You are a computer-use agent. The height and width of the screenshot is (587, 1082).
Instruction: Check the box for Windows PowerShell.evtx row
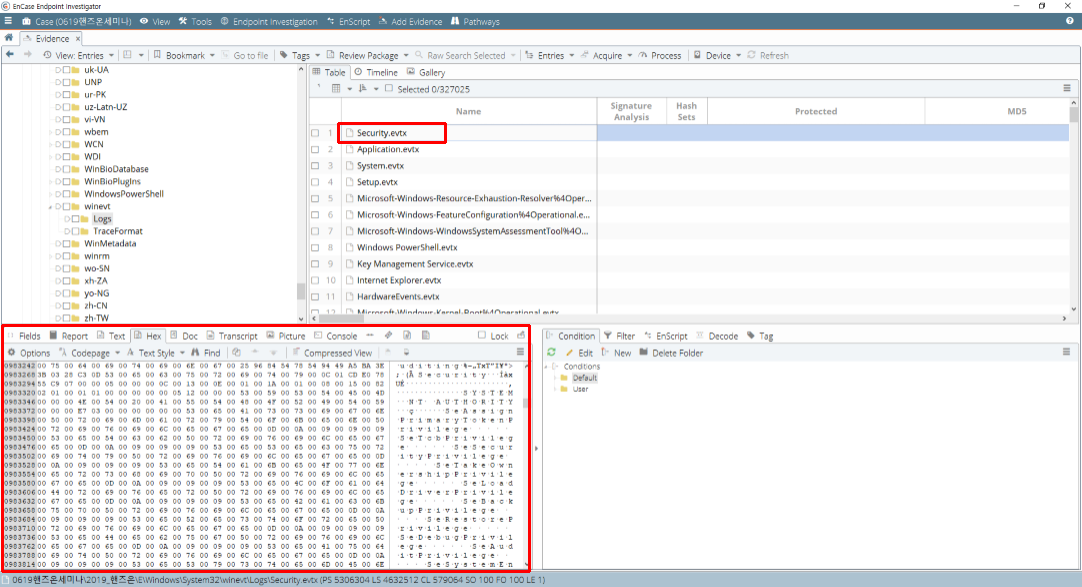click(x=315, y=248)
